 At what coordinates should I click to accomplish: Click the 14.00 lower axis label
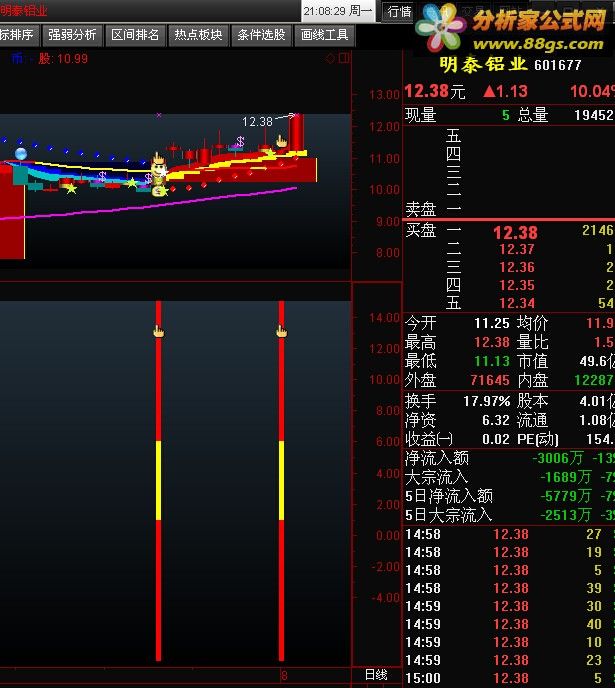(x=384, y=317)
